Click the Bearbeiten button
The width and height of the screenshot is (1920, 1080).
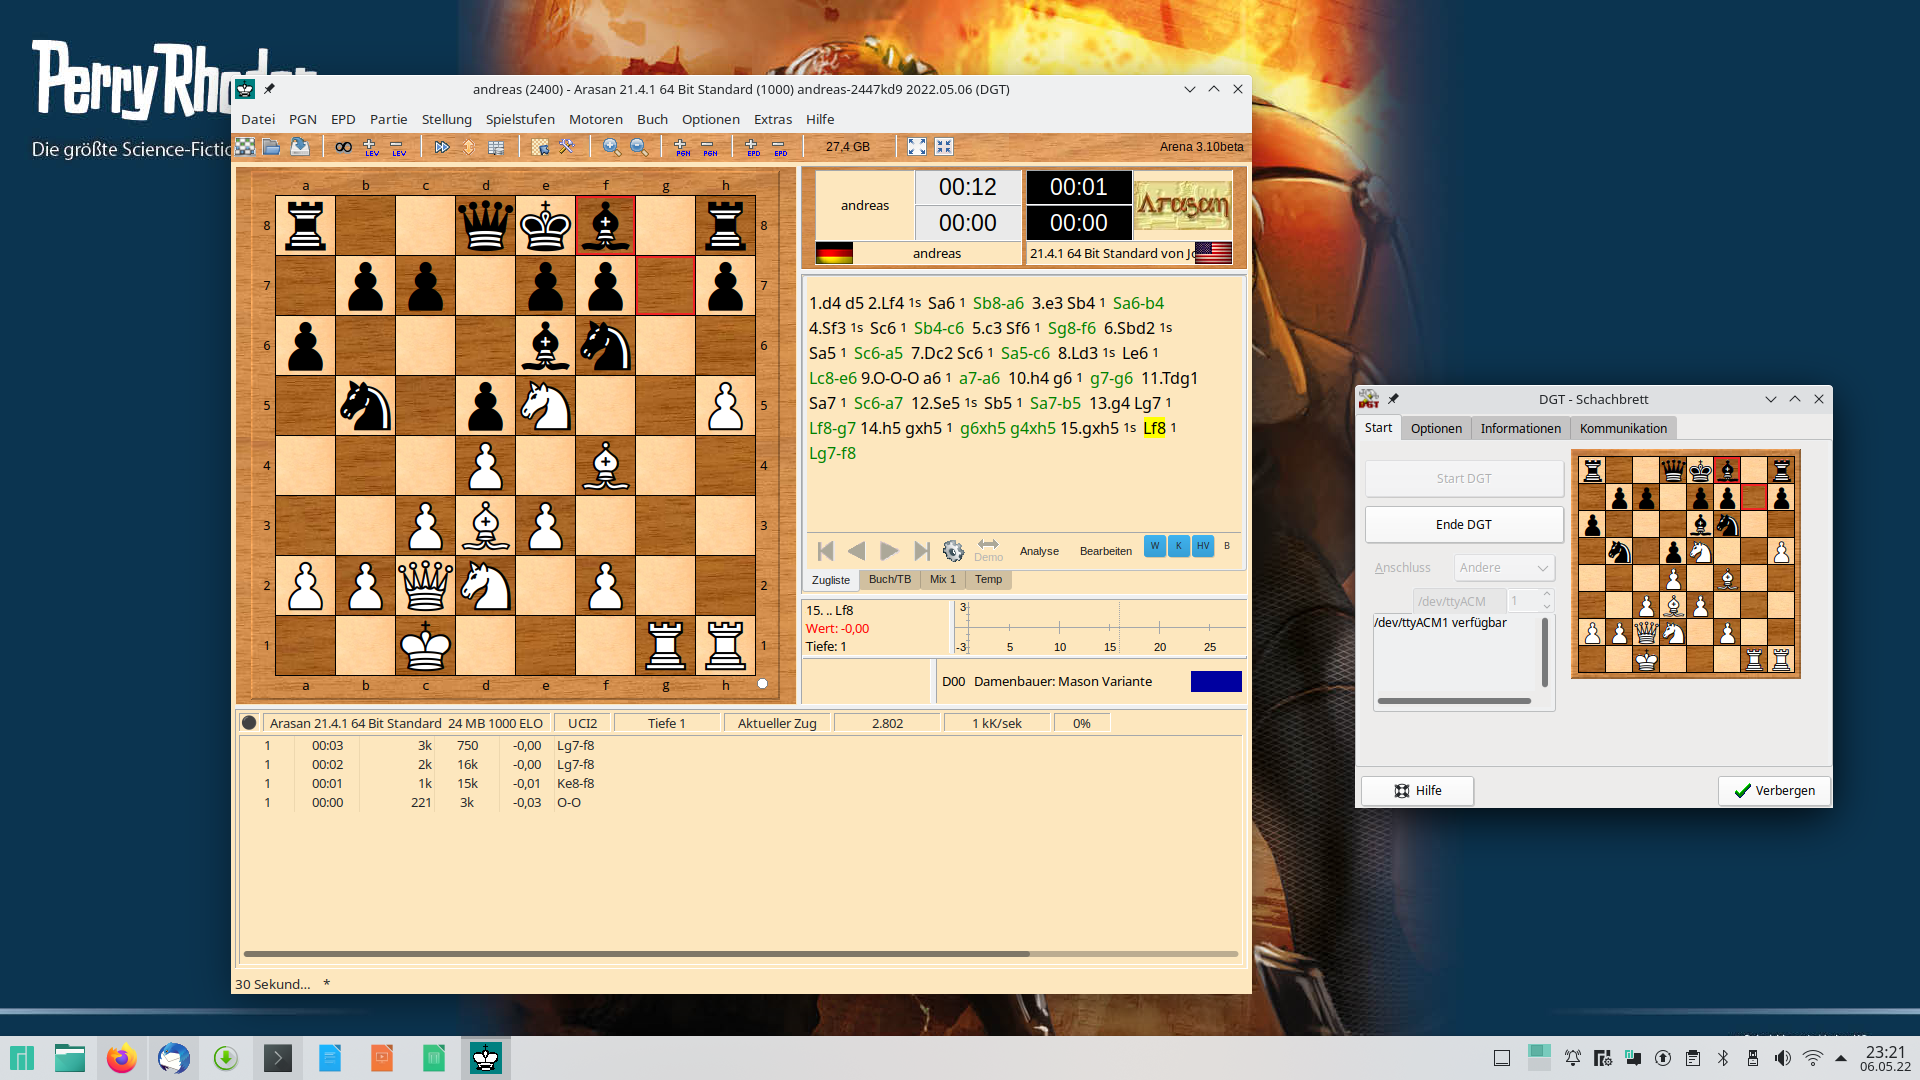point(1106,551)
